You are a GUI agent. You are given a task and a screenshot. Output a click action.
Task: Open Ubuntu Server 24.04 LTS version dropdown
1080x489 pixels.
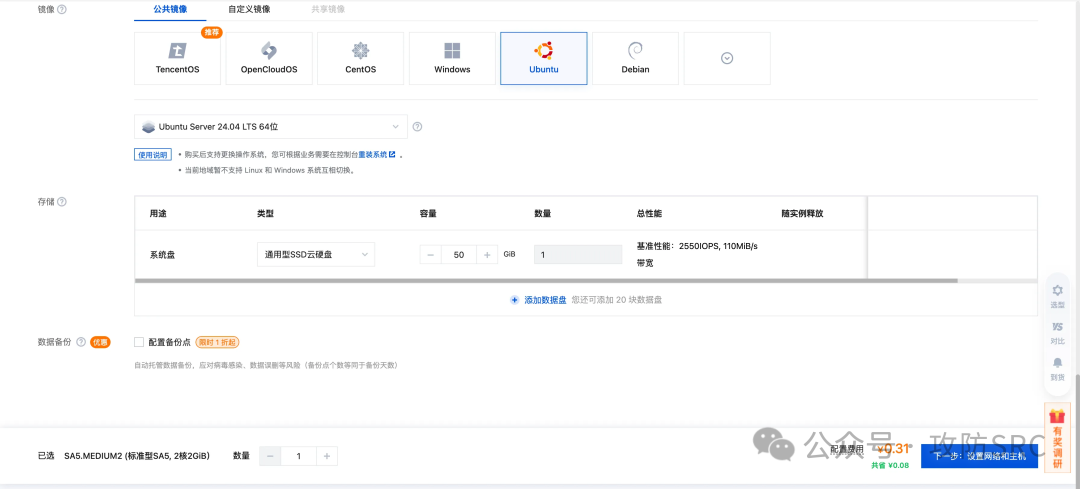tap(271, 127)
